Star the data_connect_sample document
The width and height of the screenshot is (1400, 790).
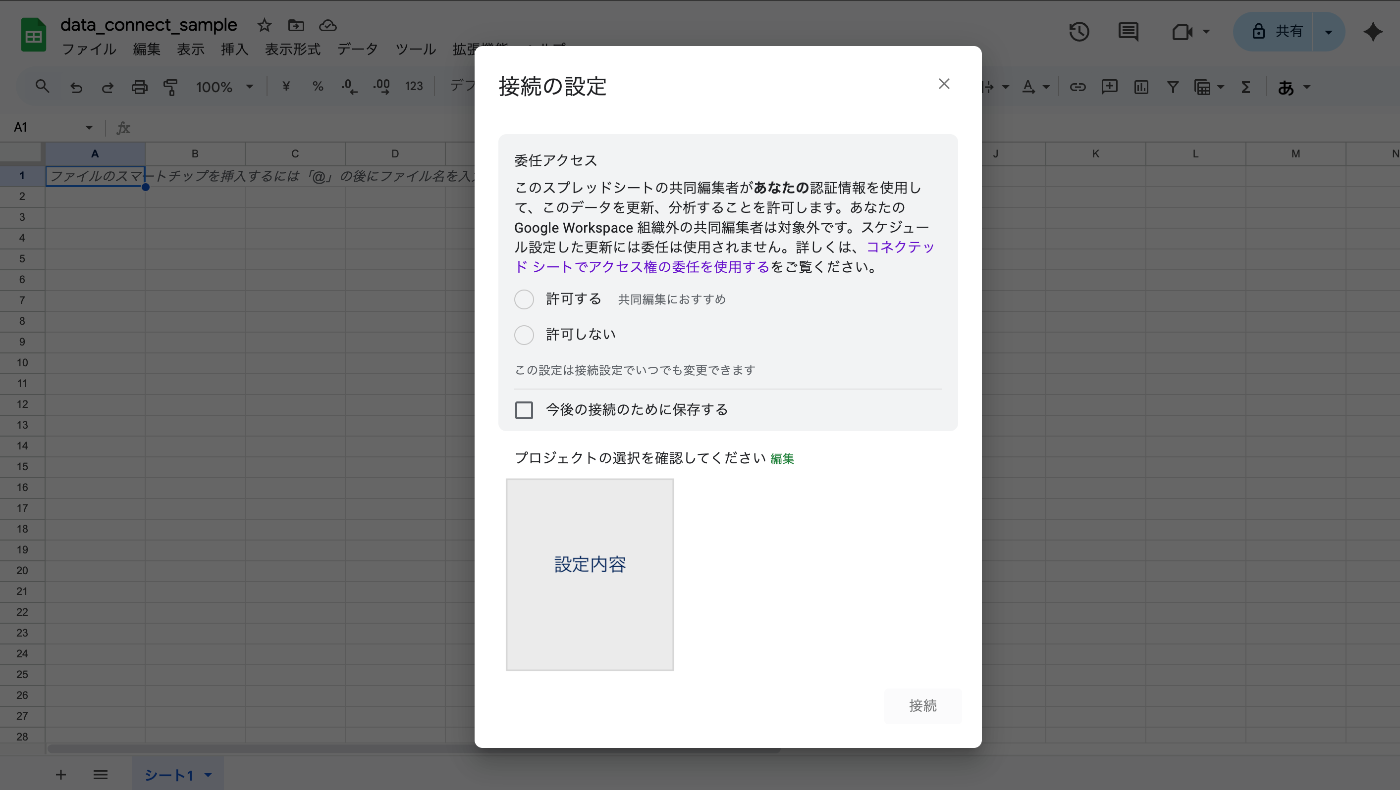264,26
